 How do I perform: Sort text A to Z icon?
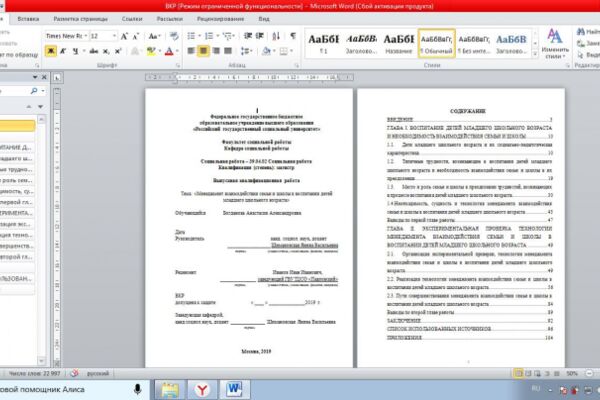tap(276, 36)
